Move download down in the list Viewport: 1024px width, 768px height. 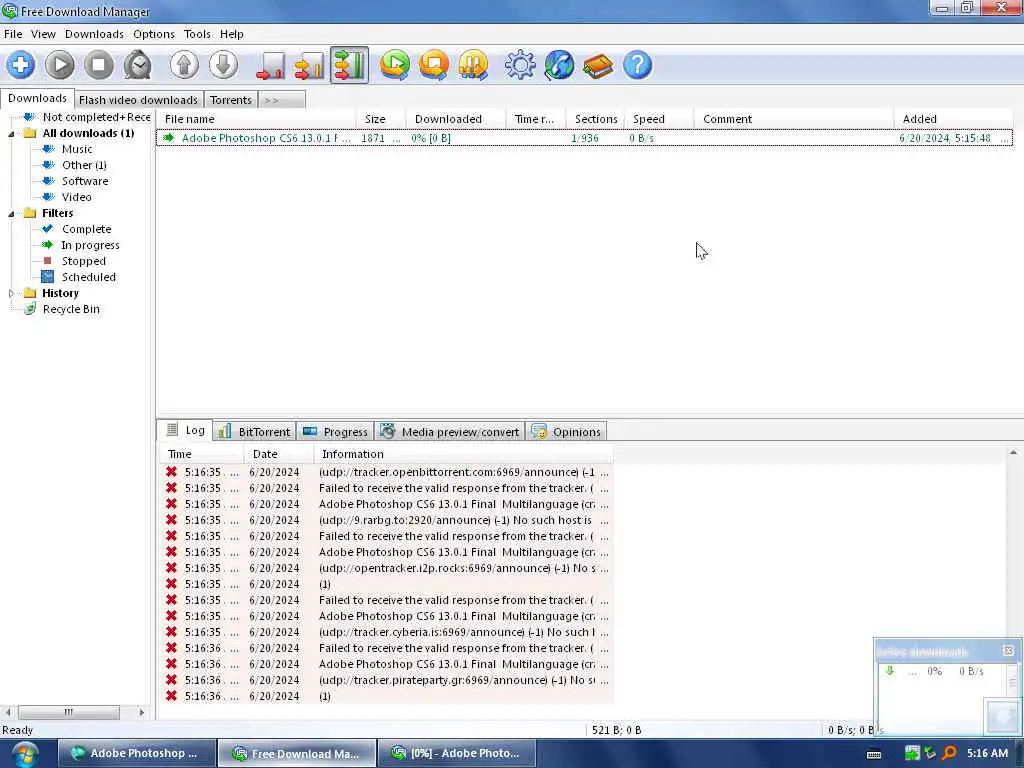click(x=223, y=65)
